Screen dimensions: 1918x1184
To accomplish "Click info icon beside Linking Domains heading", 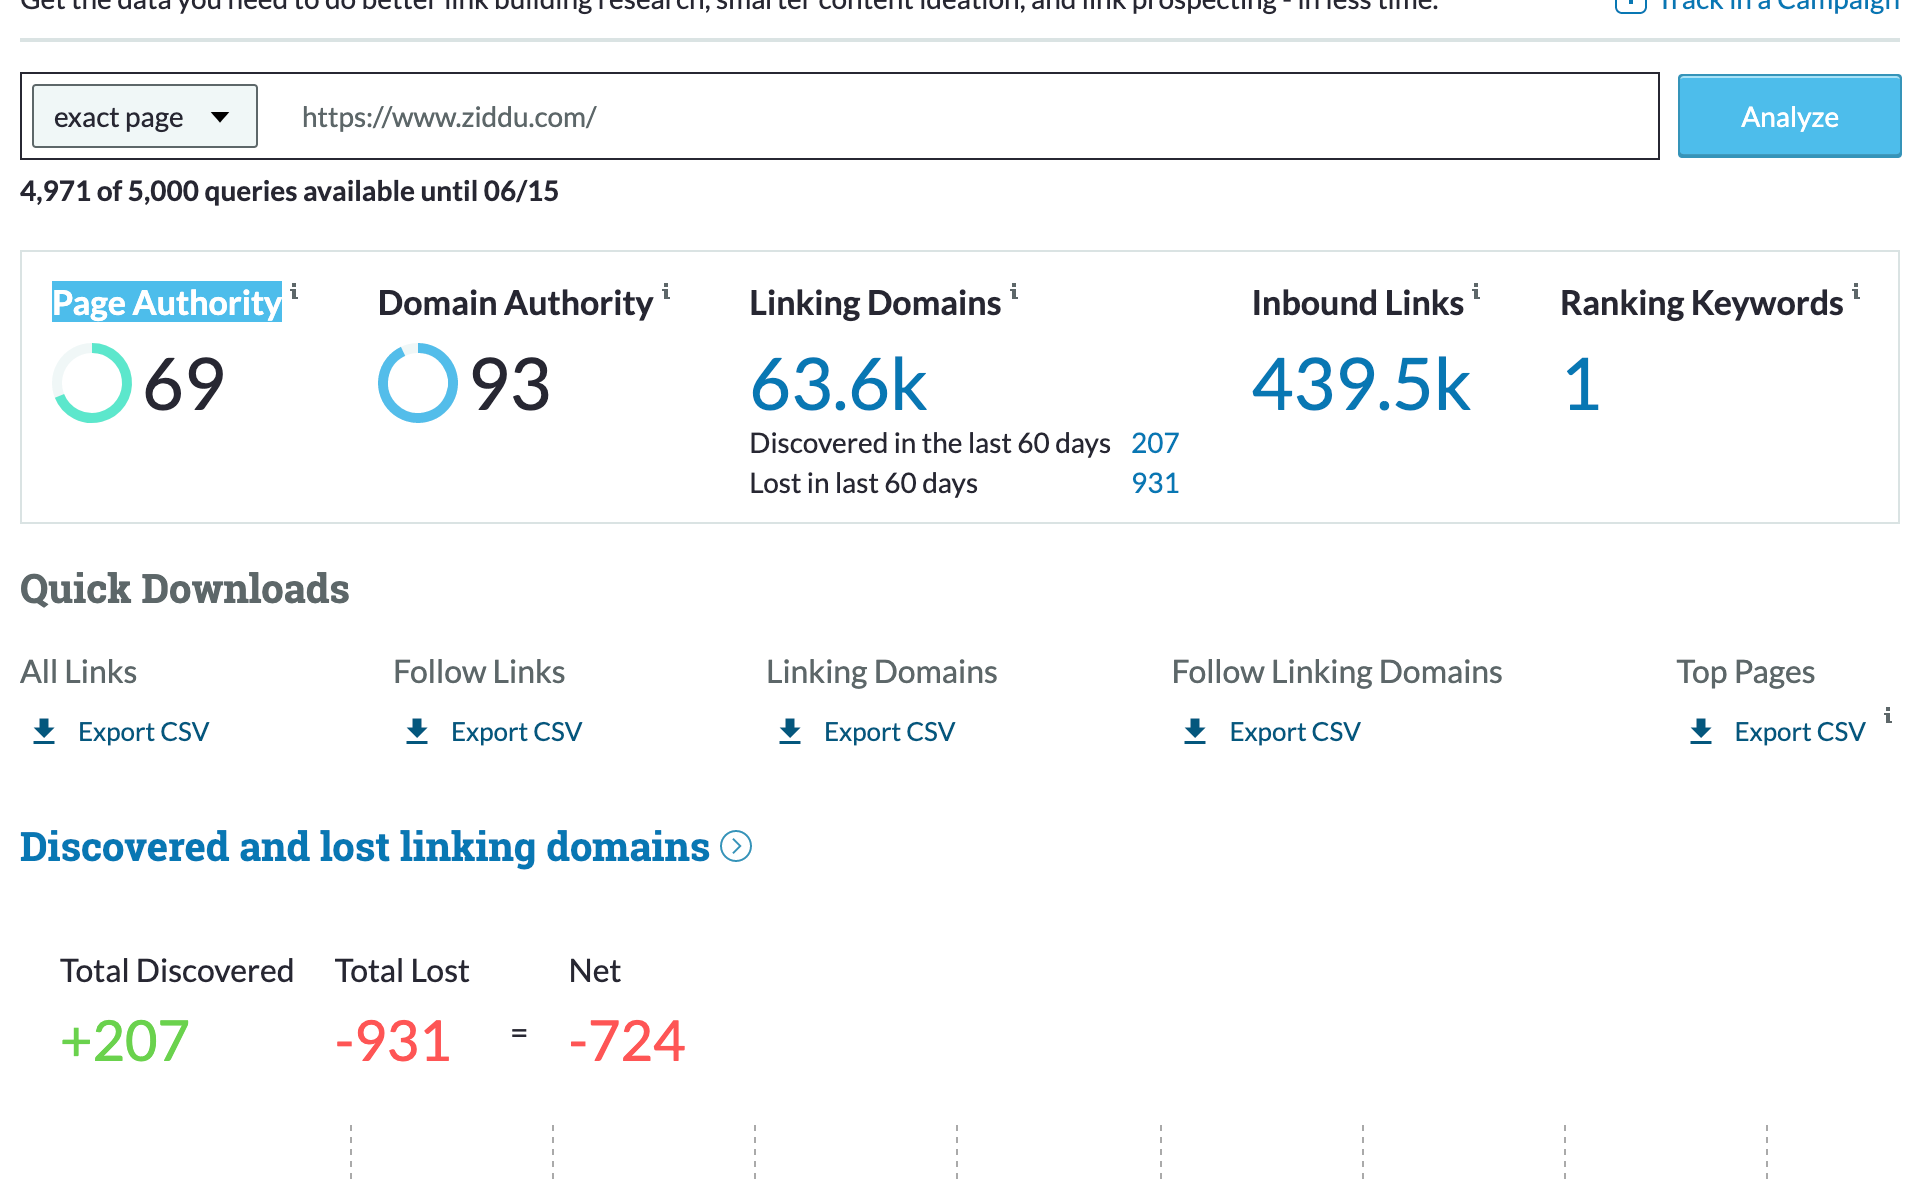I will [x=1014, y=294].
